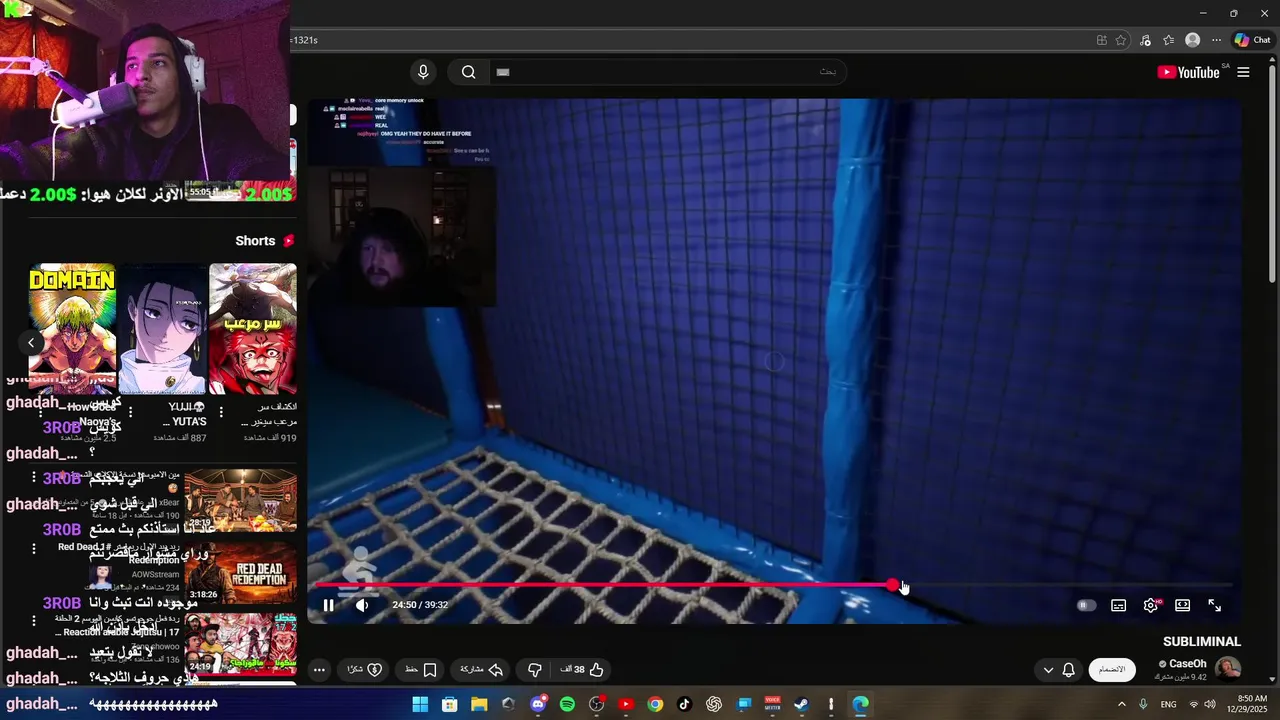Viewport: 1280px width, 720px height.
Task: Share the video with share button
Action: (481, 670)
